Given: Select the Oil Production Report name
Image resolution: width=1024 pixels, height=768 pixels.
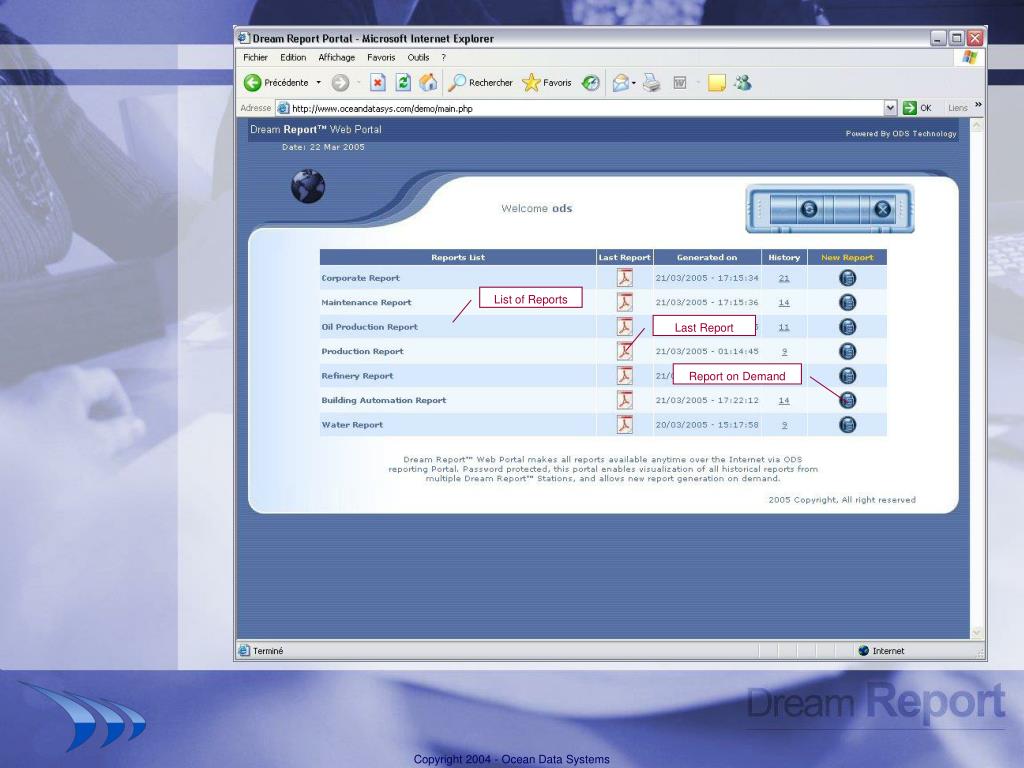Looking at the screenshot, I should coord(370,327).
